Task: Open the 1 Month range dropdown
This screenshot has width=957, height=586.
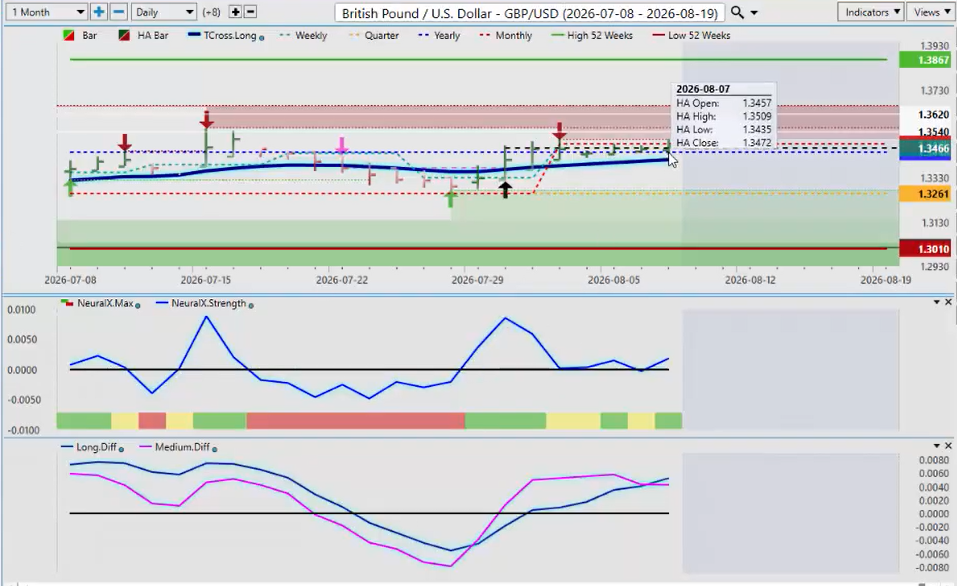Action: pyautogui.click(x=46, y=12)
